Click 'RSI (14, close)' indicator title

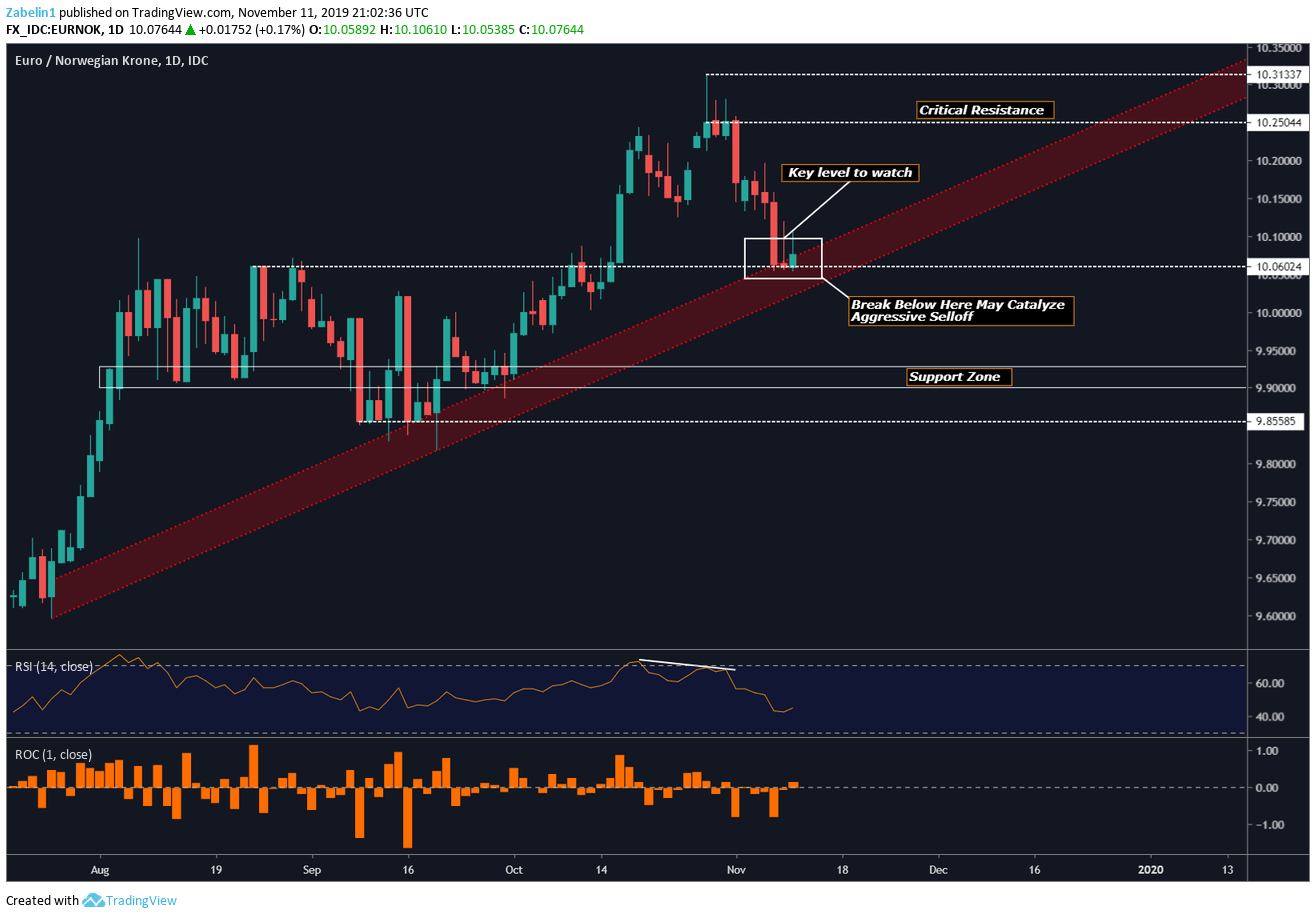pos(53,666)
